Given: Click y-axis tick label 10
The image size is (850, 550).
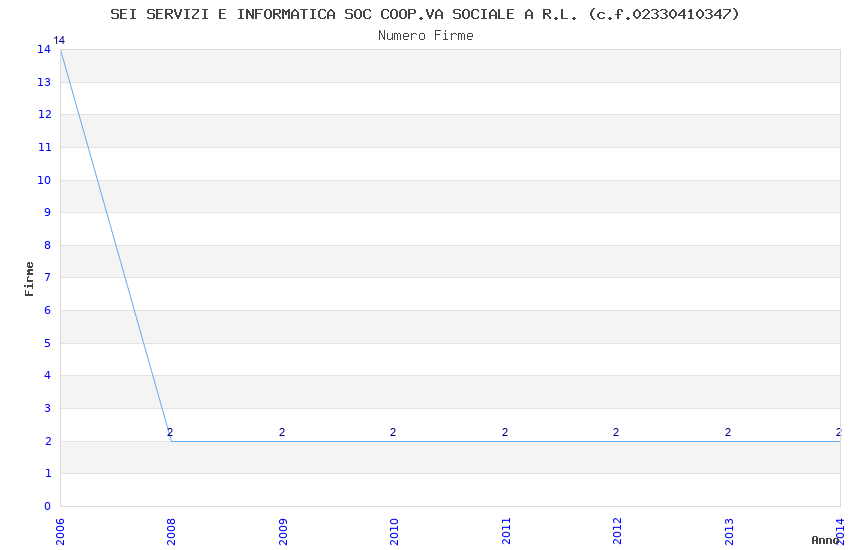Looking at the screenshot, I should 44,180.
